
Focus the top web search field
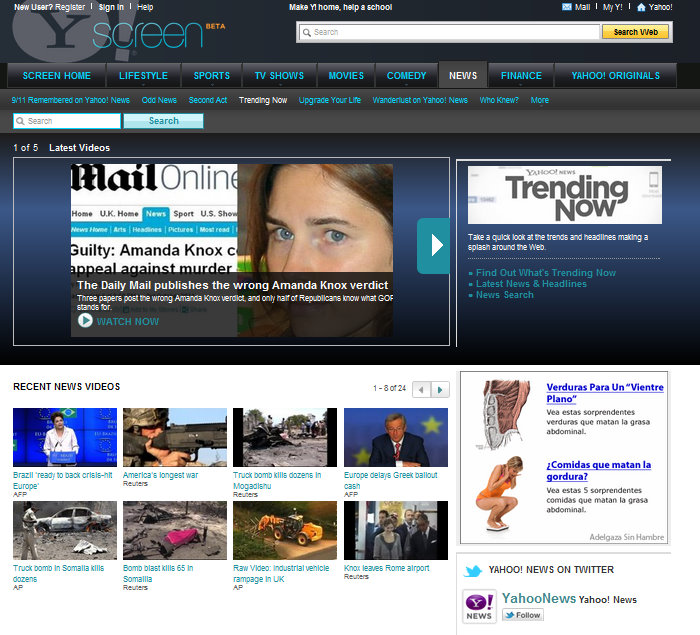click(x=449, y=32)
